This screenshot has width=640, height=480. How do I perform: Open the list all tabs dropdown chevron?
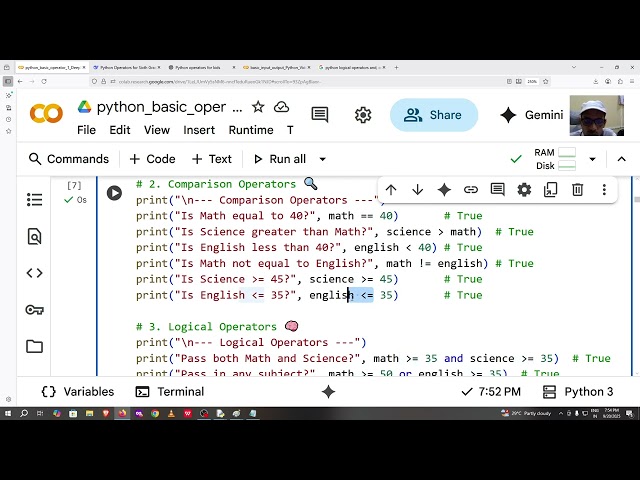574,67
